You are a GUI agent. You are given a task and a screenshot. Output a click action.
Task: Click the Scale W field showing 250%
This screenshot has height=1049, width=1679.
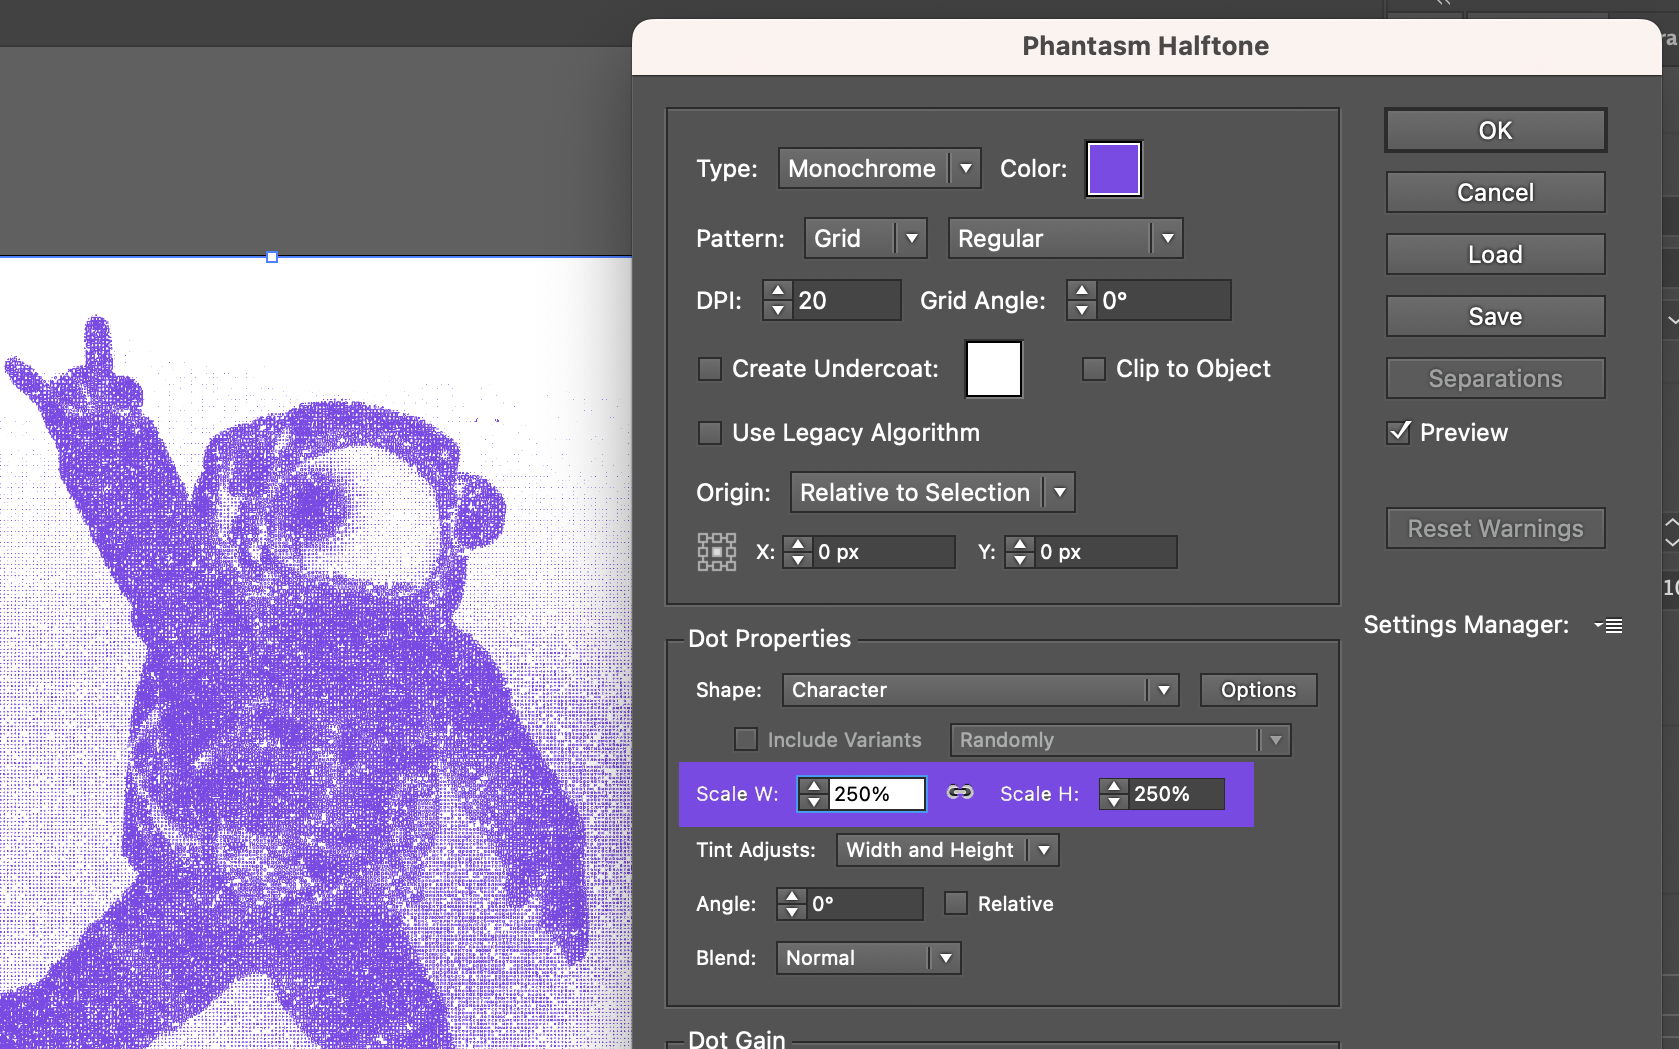coord(877,794)
